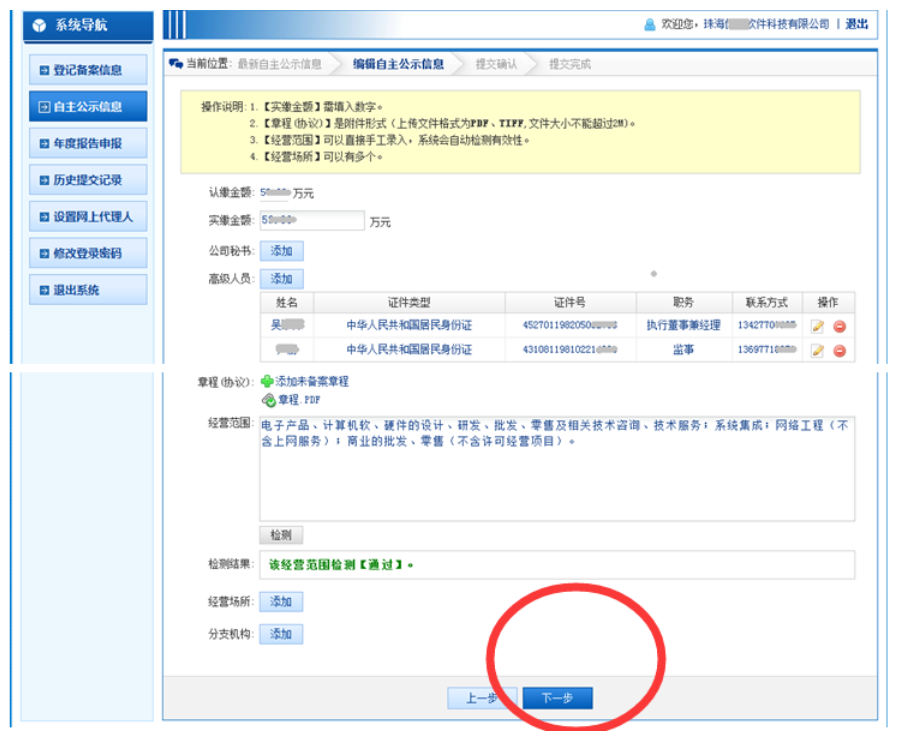898x740 pixels.
Task: Open 修改登录密码 sidebar item
Action: coord(88,253)
